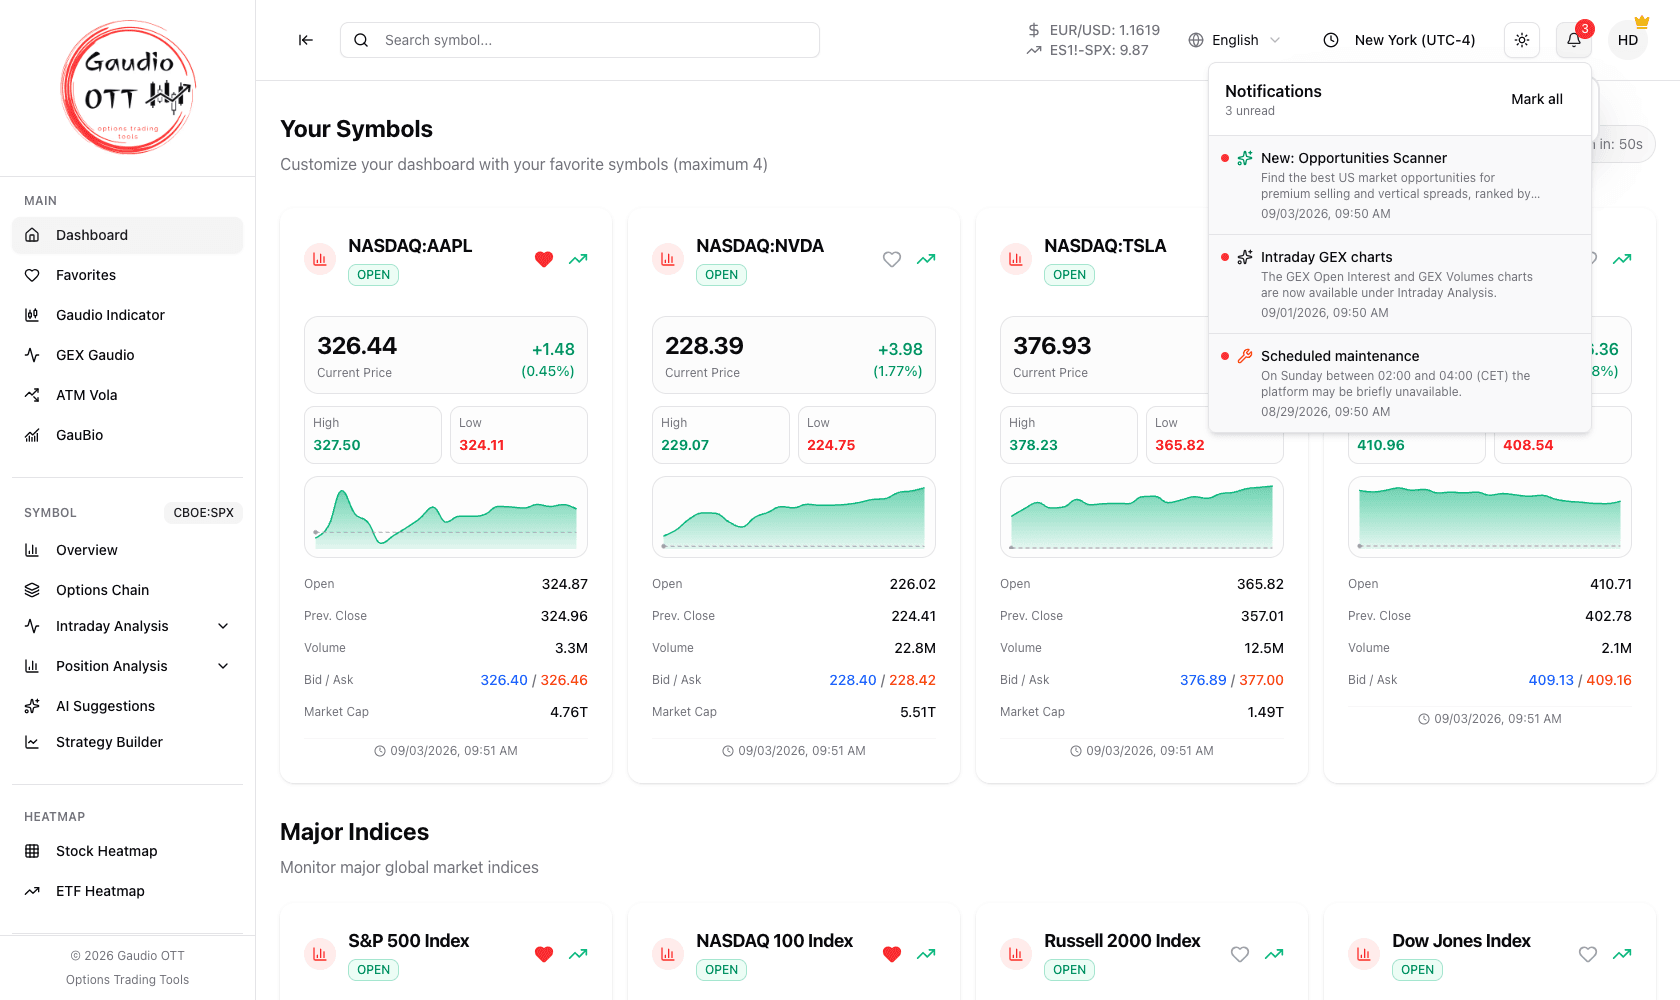1680x1000 pixels.
Task: Click the NASDAQ 100 Index trend arrow
Action: pyautogui.click(x=926, y=954)
